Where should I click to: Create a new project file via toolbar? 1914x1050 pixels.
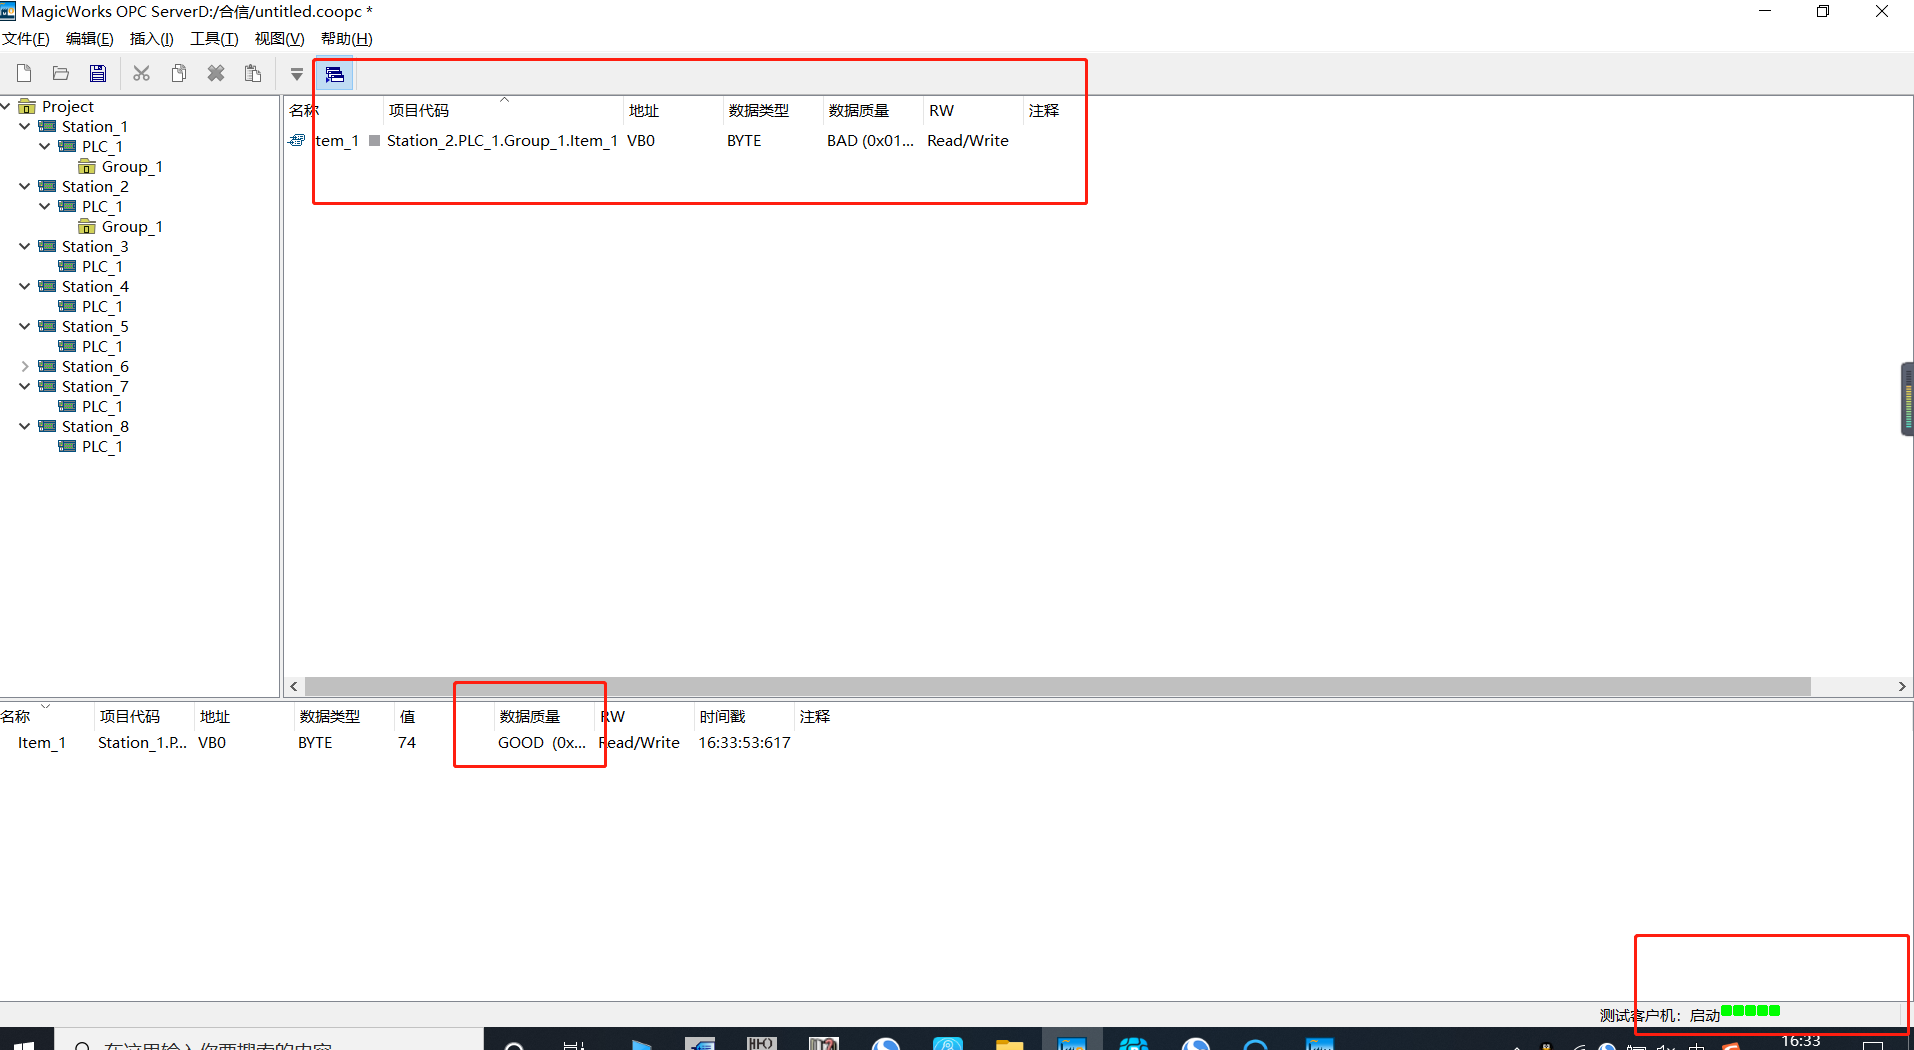(x=24, y=73)
